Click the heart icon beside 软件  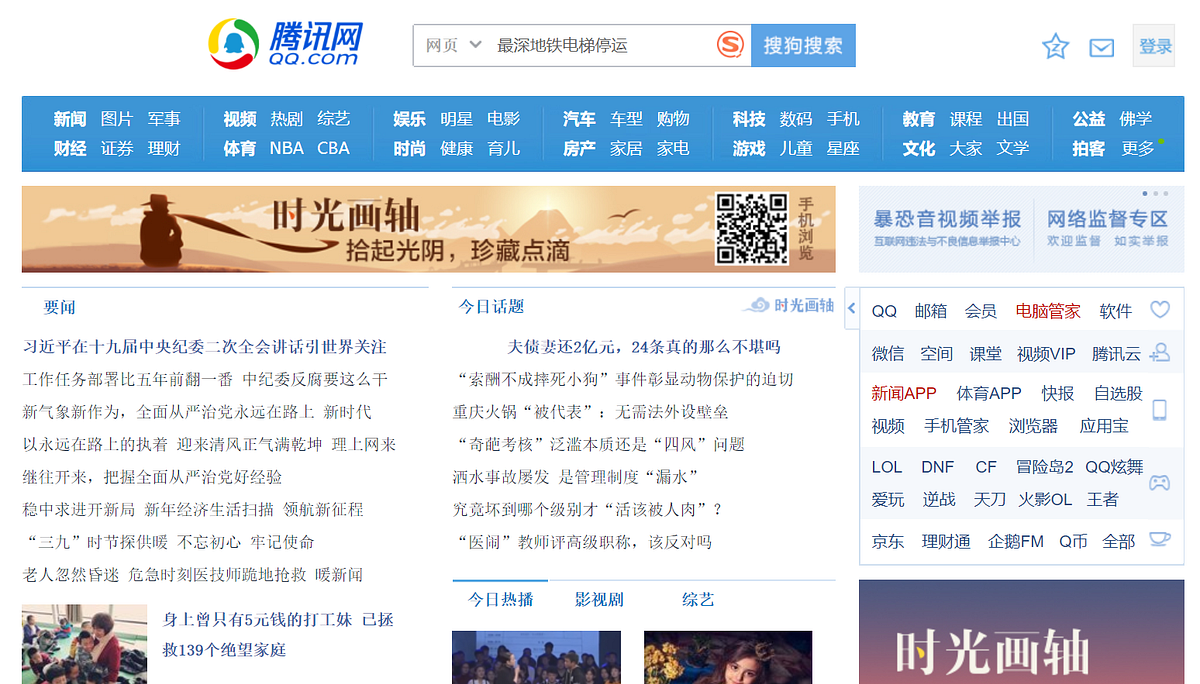tap(1160, 310)
